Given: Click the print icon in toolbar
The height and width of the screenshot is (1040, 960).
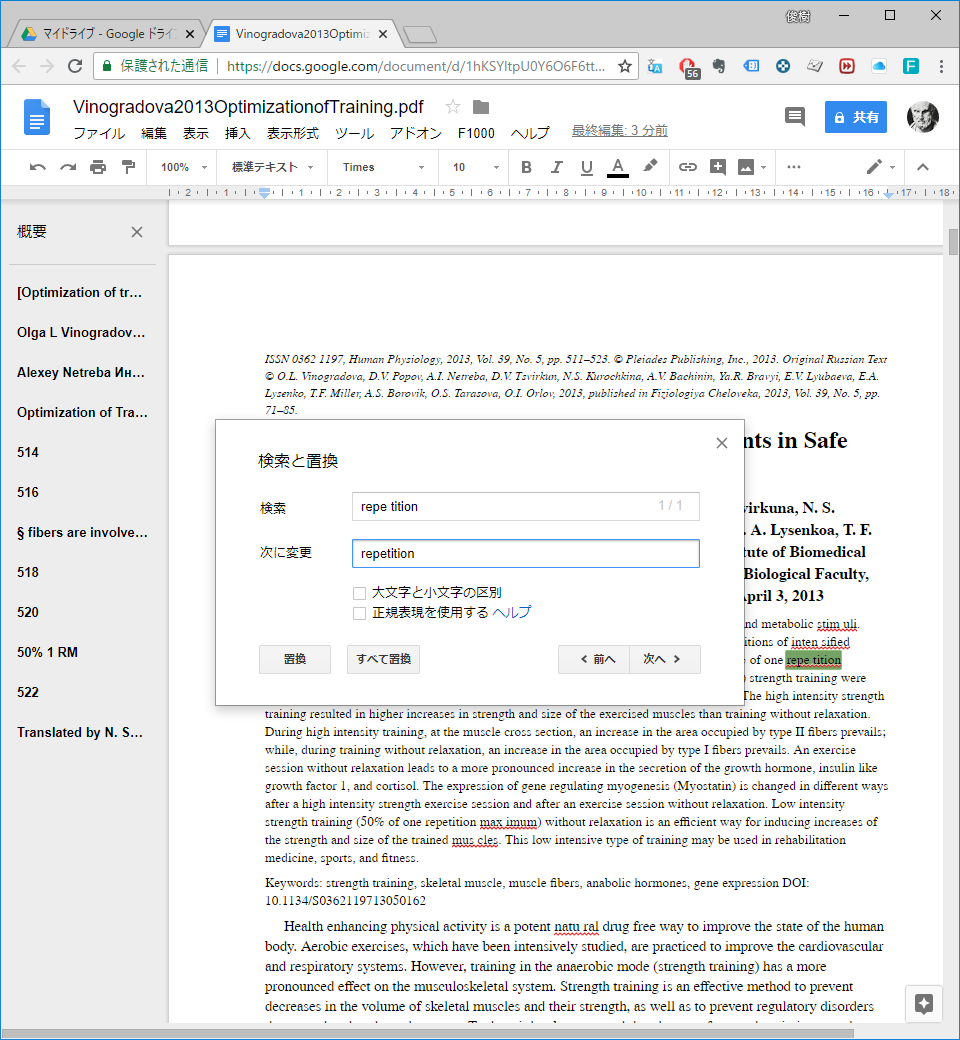Looking at the screenshot, I should tap(97, 167).
